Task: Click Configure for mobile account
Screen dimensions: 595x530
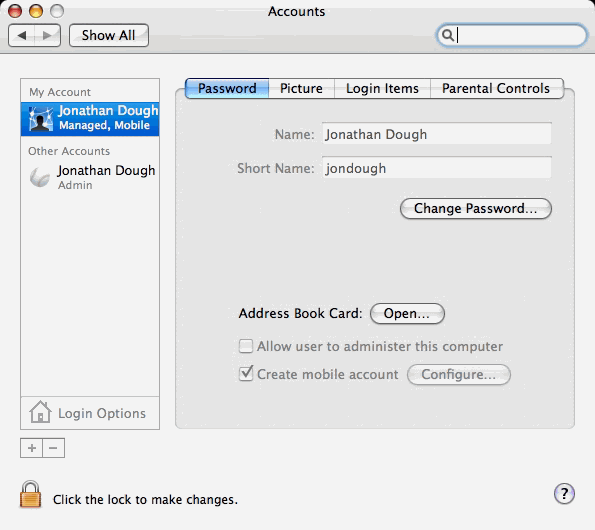Action: coord(459,374)
